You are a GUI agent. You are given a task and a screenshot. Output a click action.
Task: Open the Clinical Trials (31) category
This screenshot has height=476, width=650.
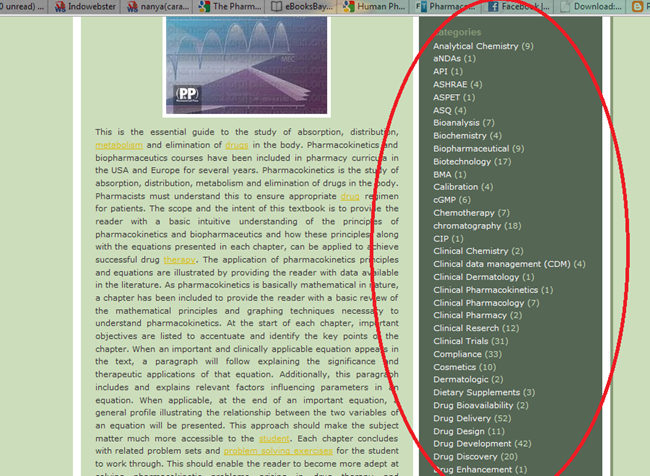click(x=471, y=341)
